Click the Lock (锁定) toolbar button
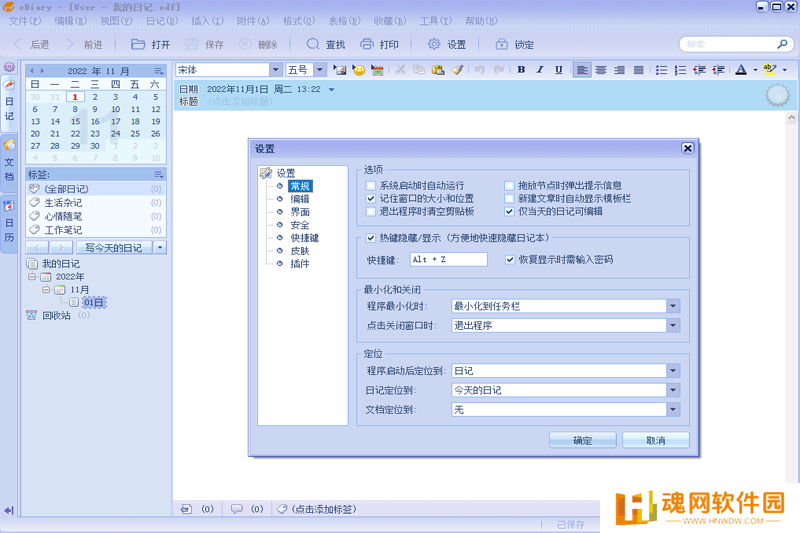 tap(514, 44)
